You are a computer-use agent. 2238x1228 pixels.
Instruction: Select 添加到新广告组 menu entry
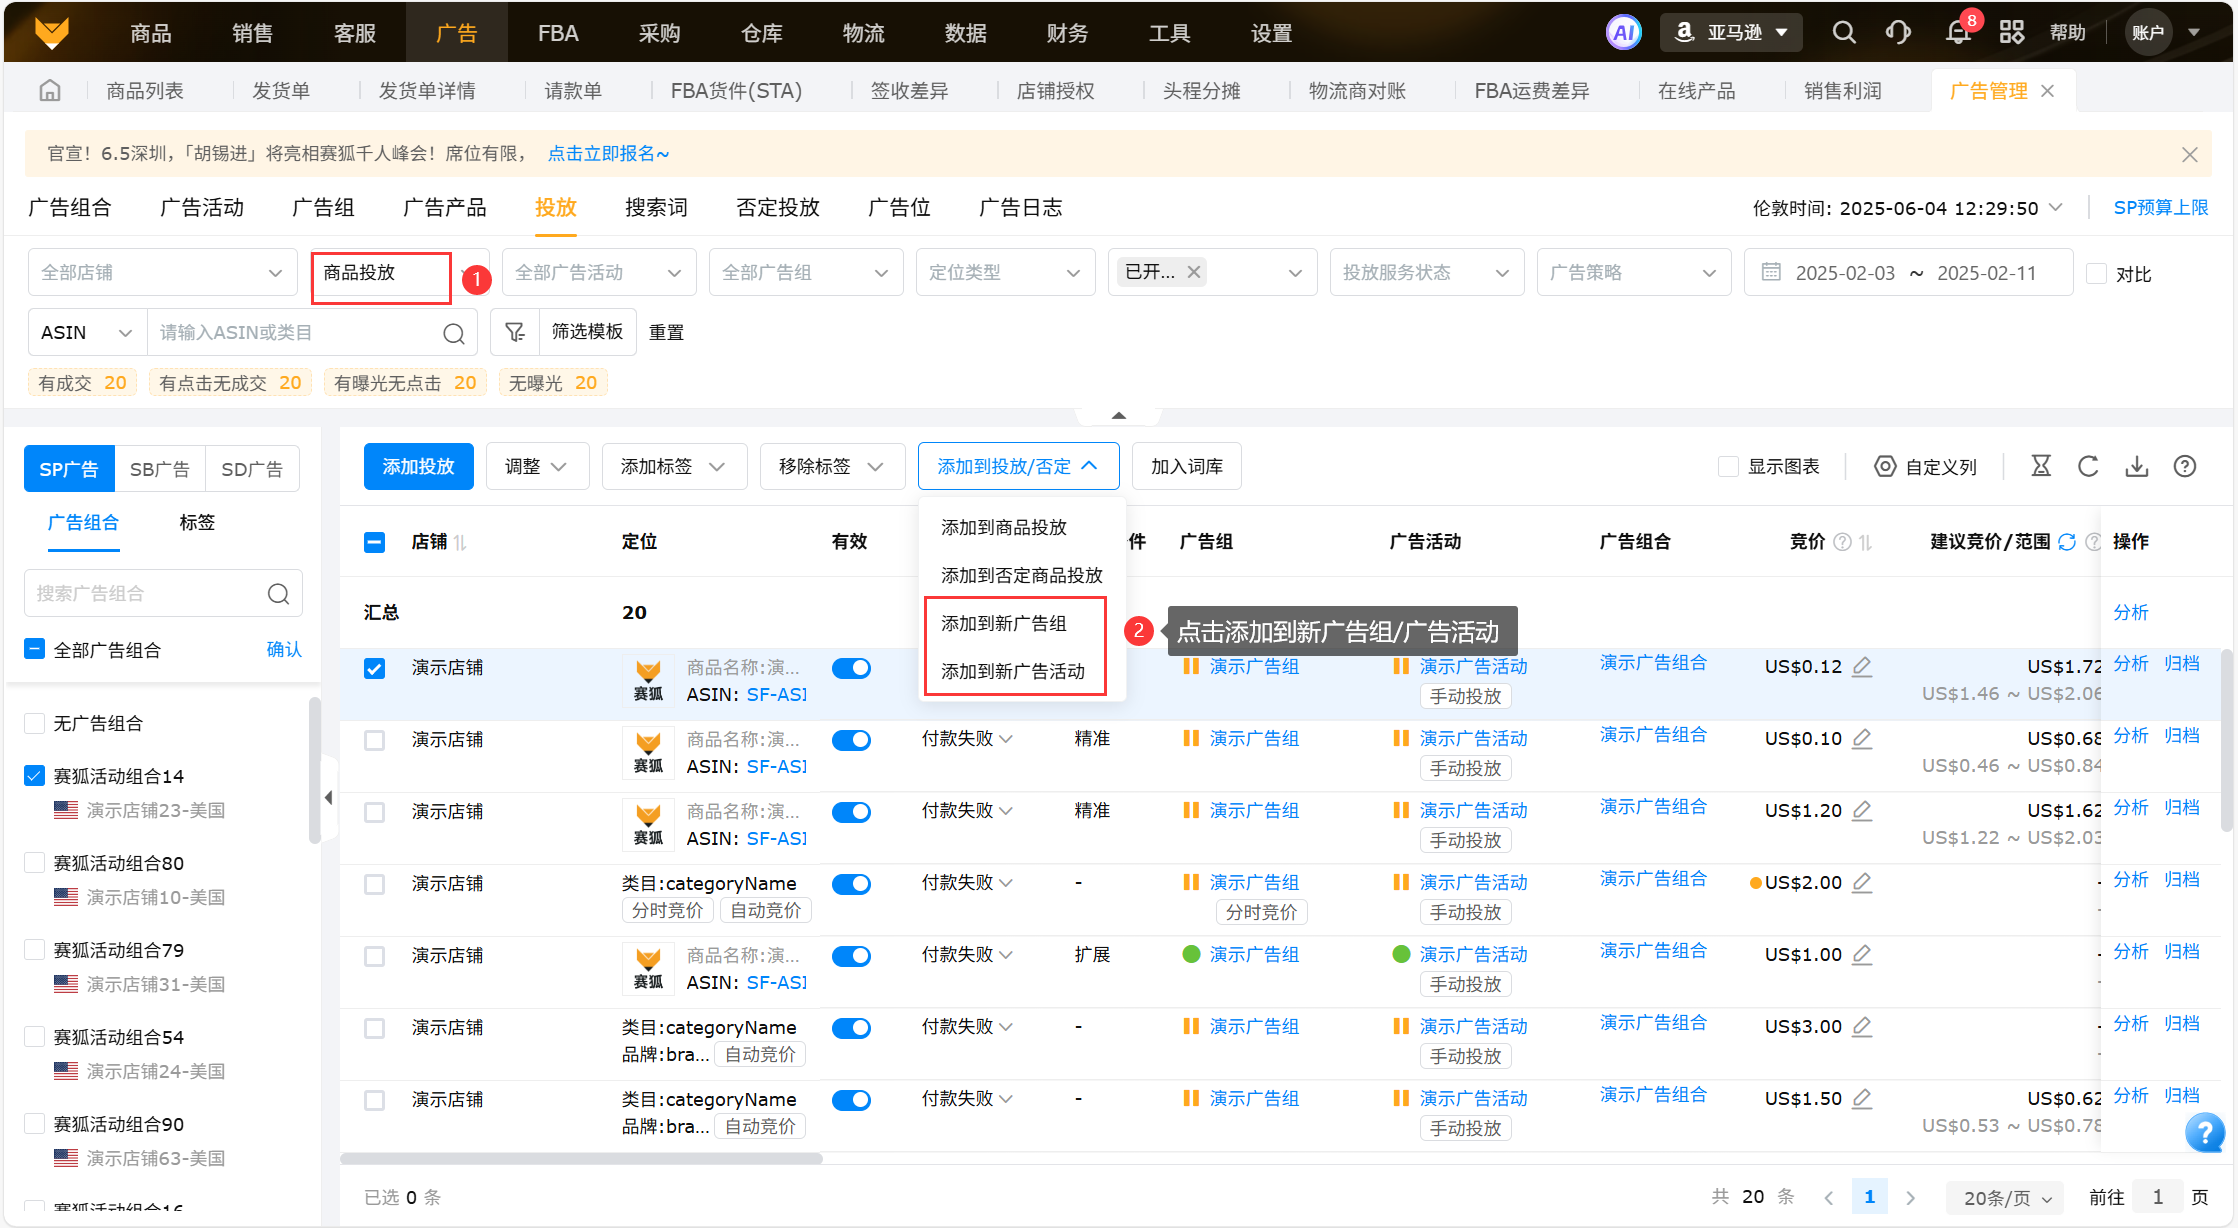click(1004, 623)
